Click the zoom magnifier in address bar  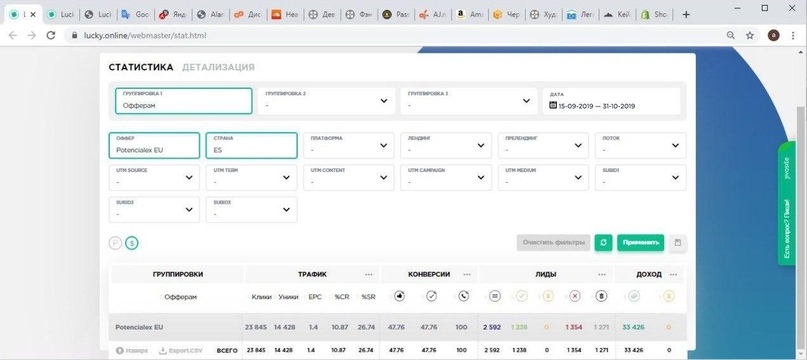click(731, 35)
